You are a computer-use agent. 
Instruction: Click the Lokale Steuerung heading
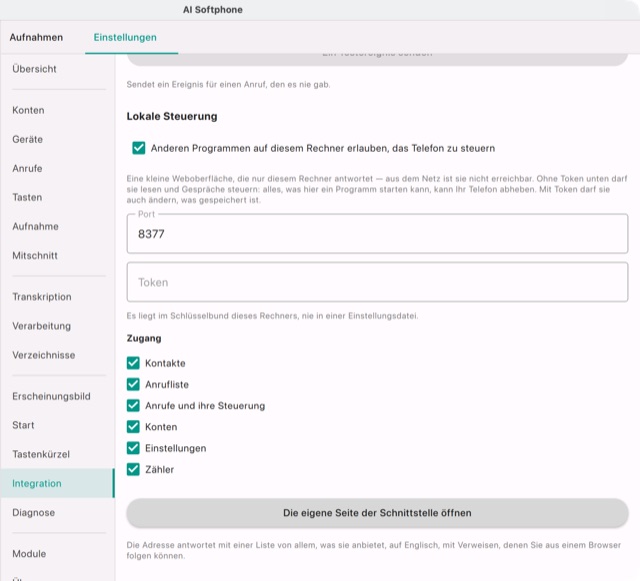point(172,116)
